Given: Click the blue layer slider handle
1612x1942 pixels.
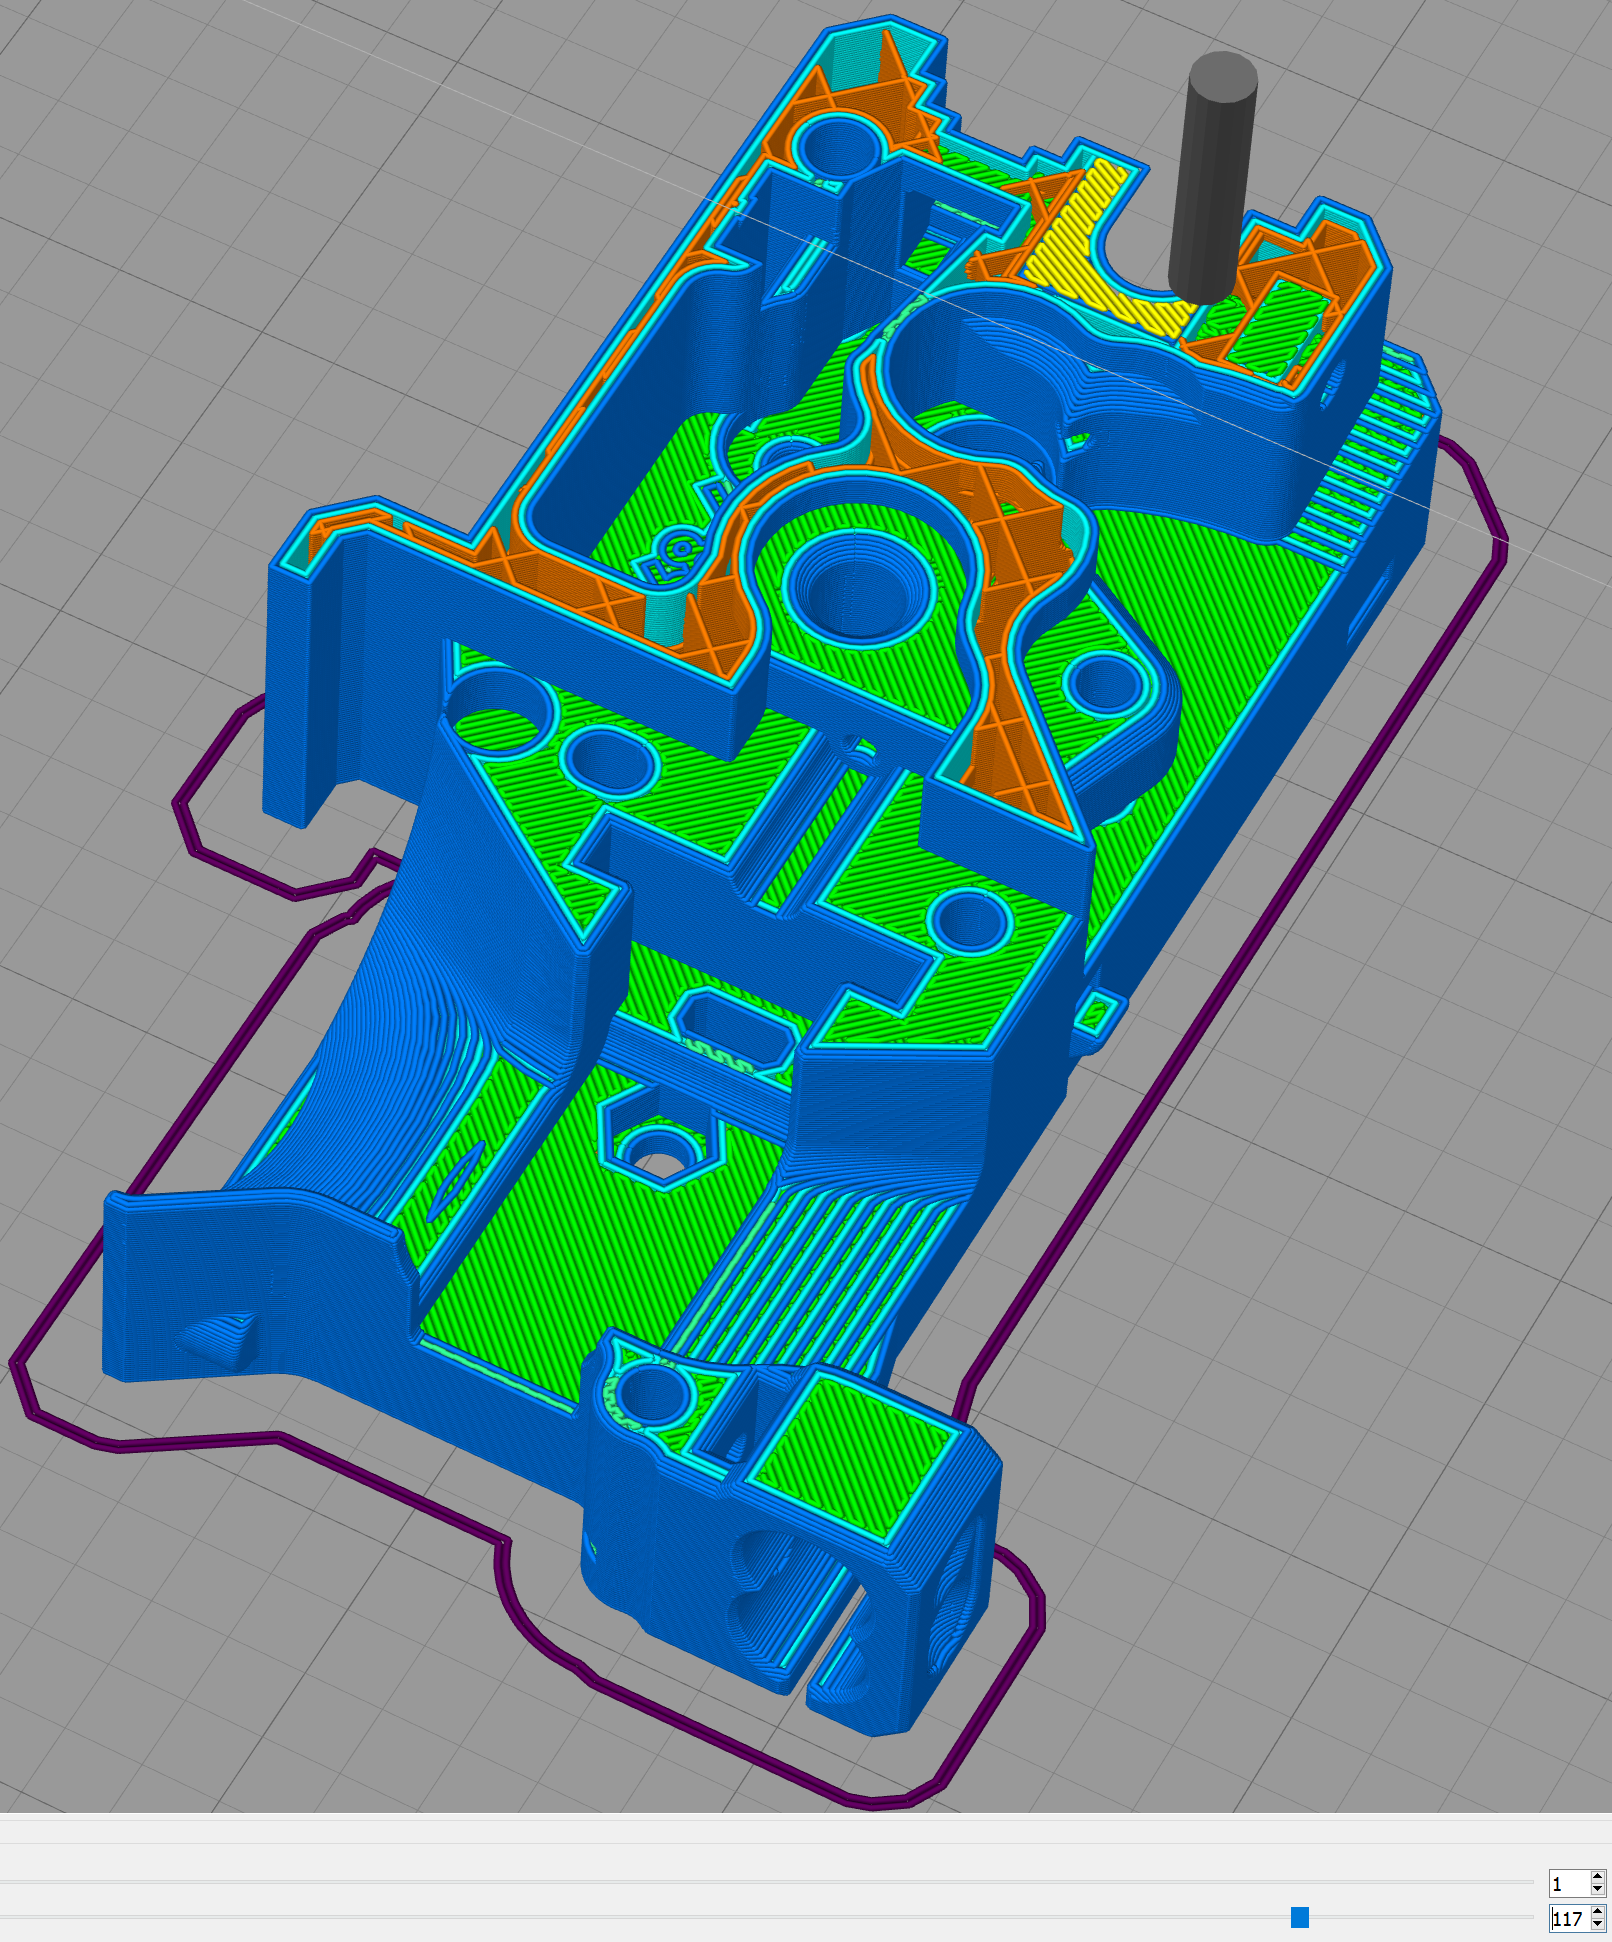Looking at the screenshot, I should [x=1299, y=1917].
